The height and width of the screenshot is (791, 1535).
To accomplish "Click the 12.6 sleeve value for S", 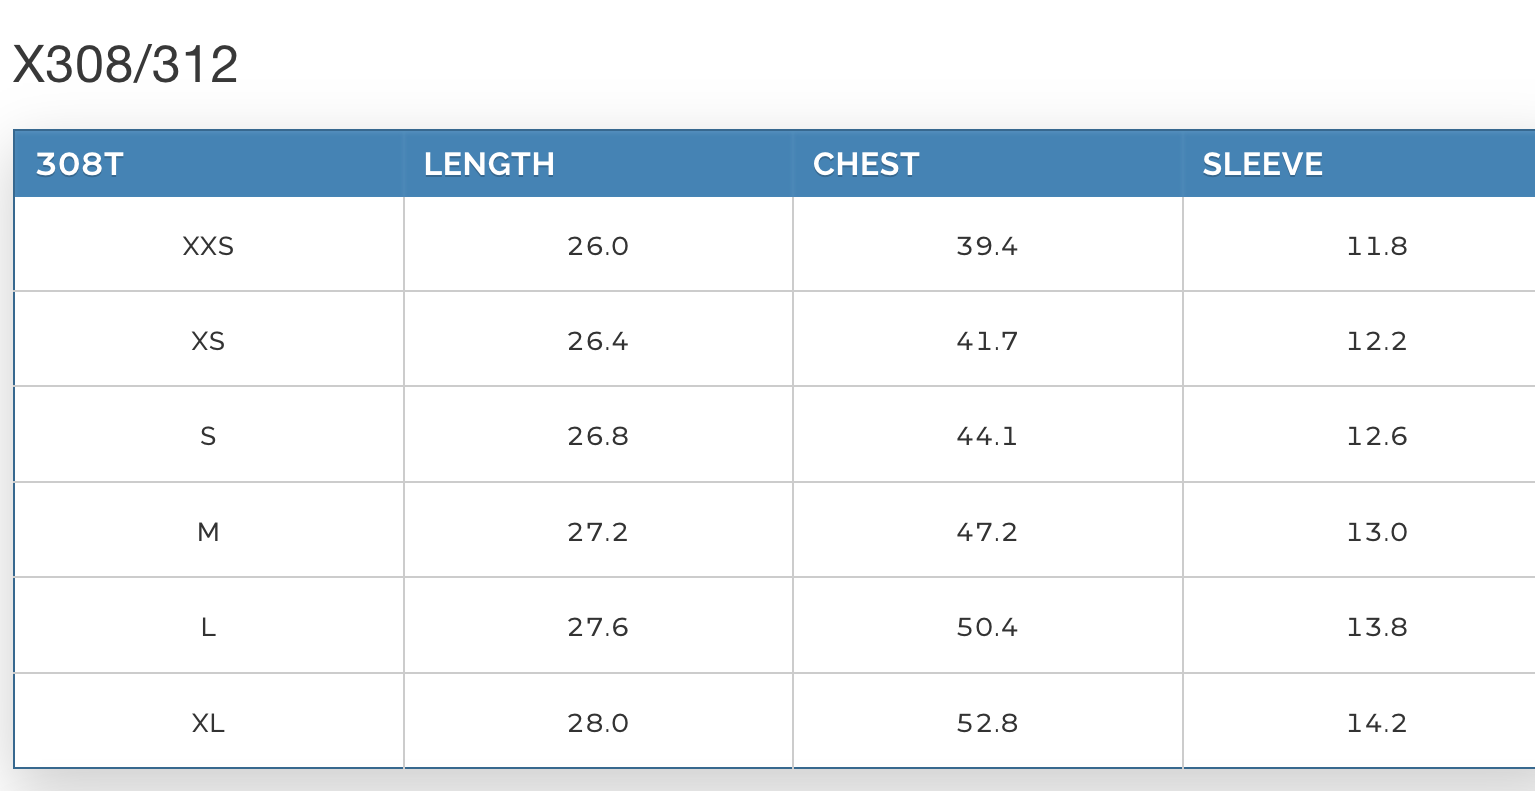I will coord(1377,436).
